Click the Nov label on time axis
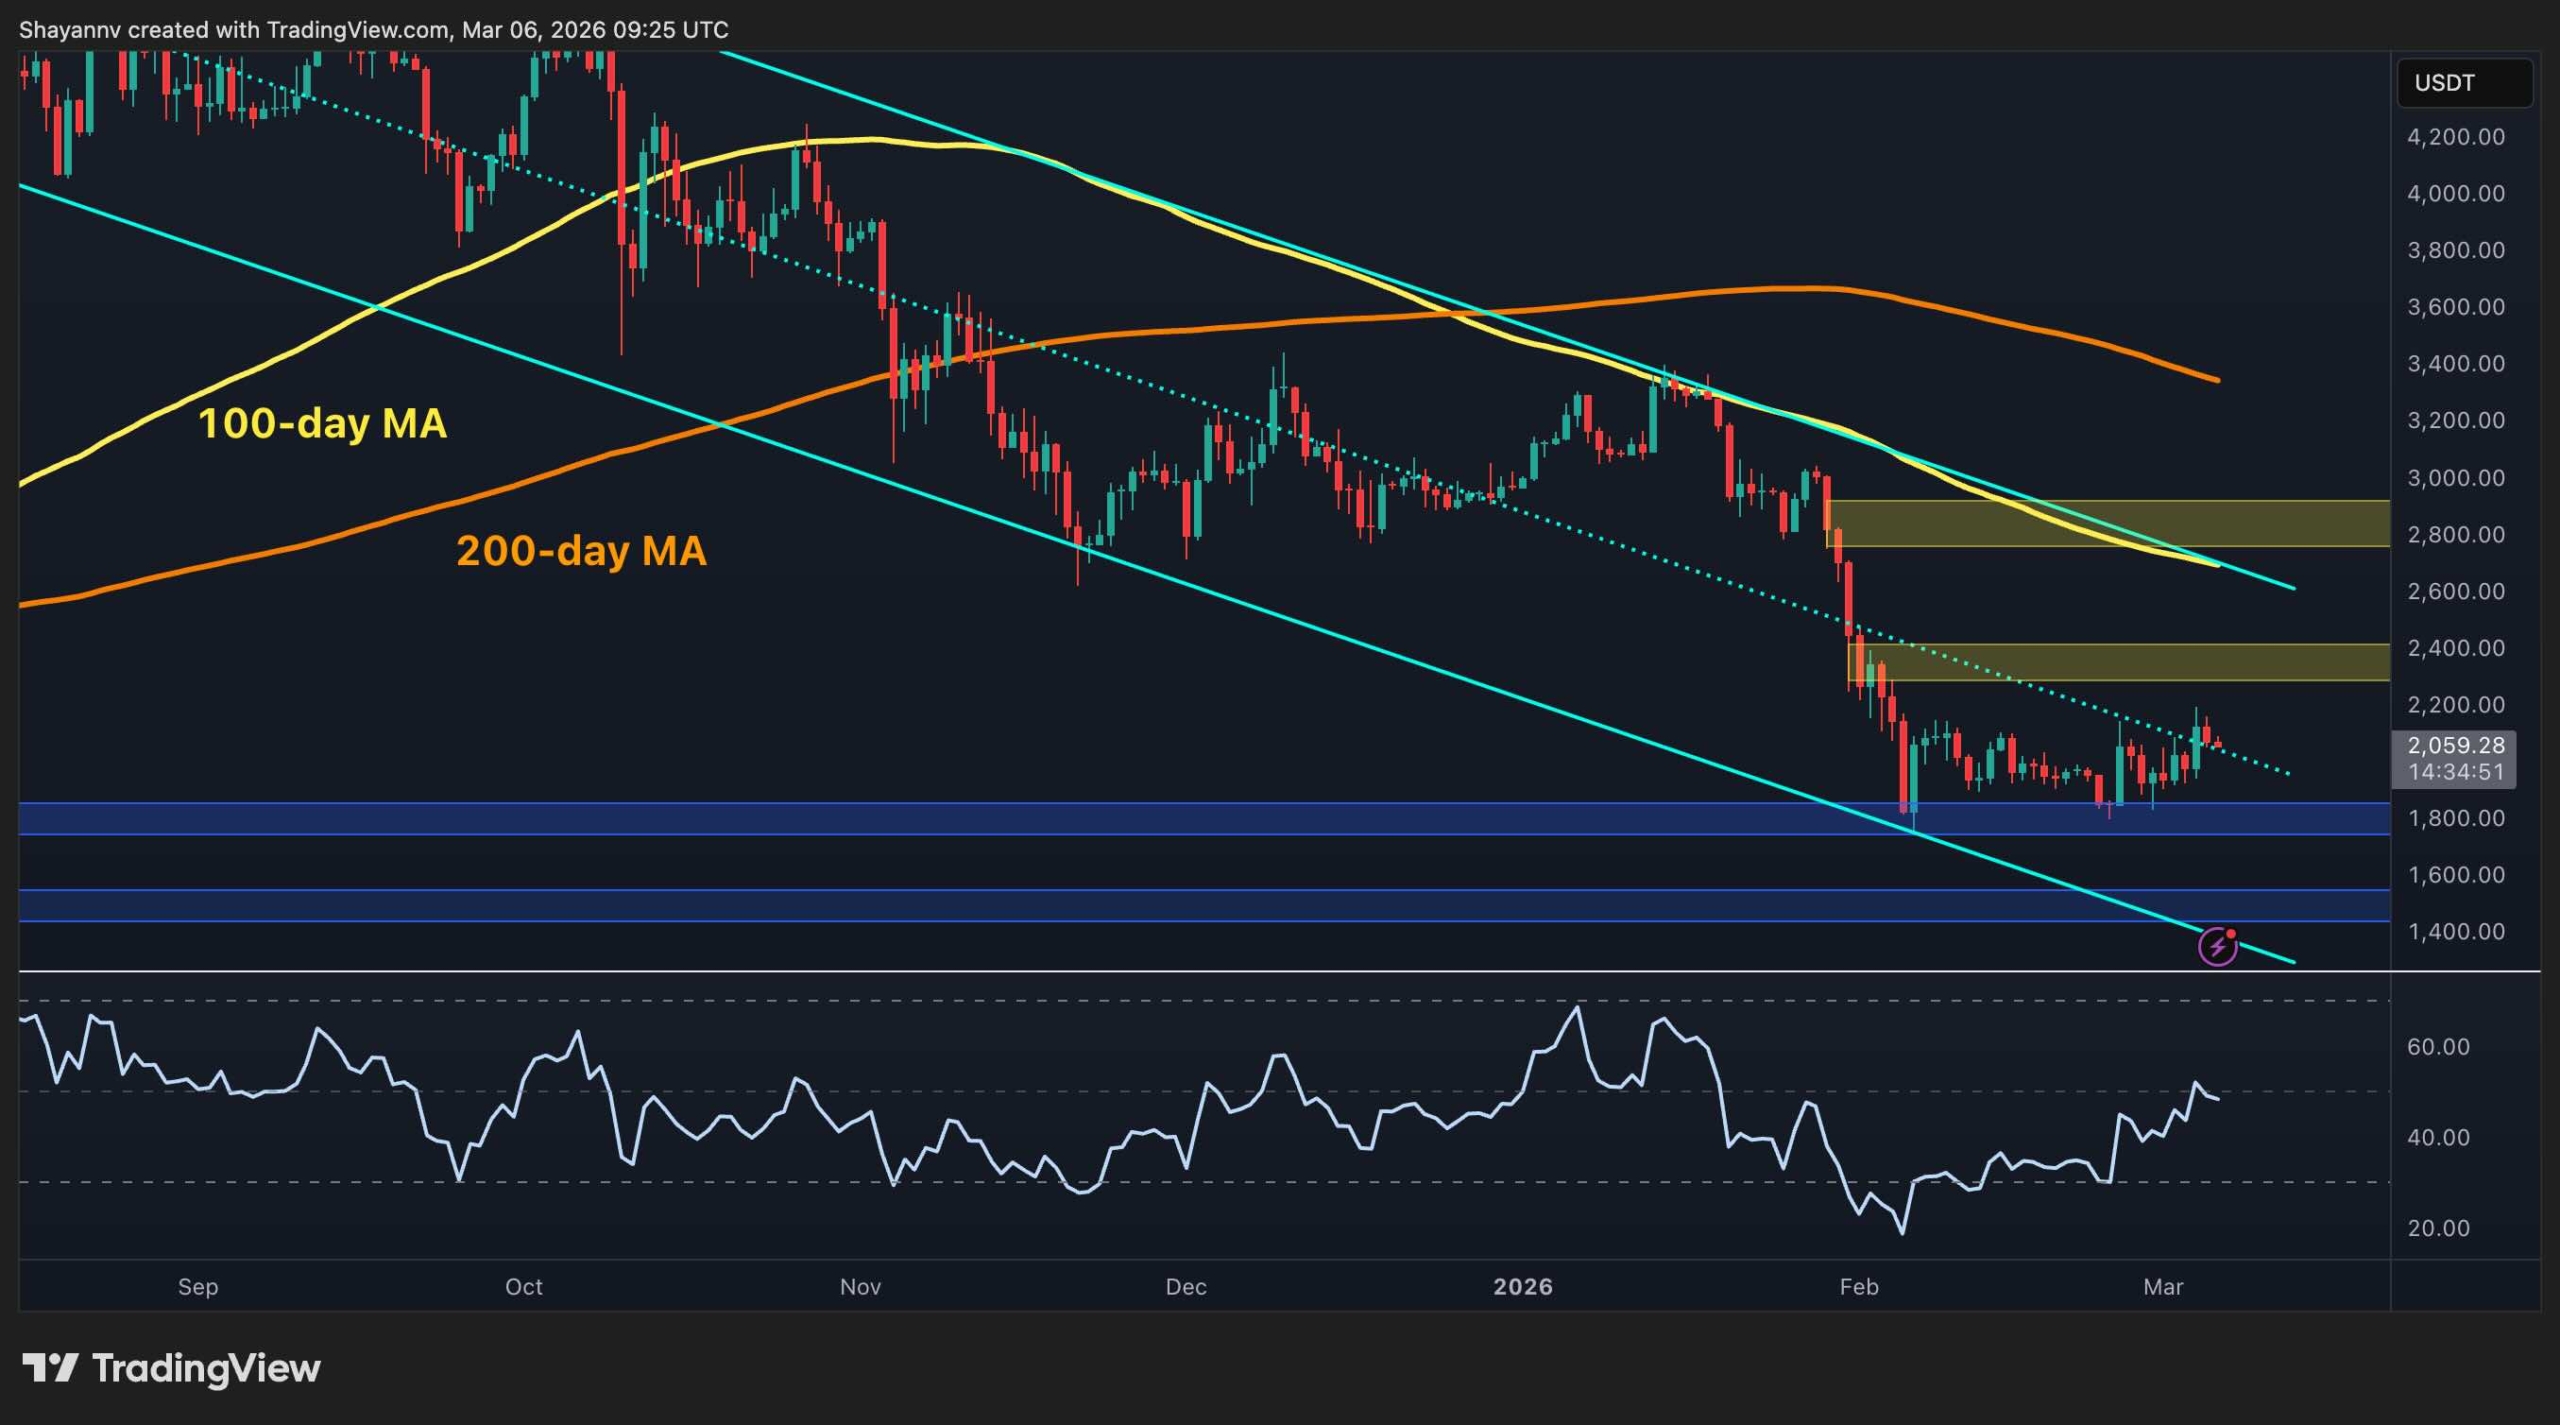This screenshot has height=1425, width=2560. tap(860, 1287)
